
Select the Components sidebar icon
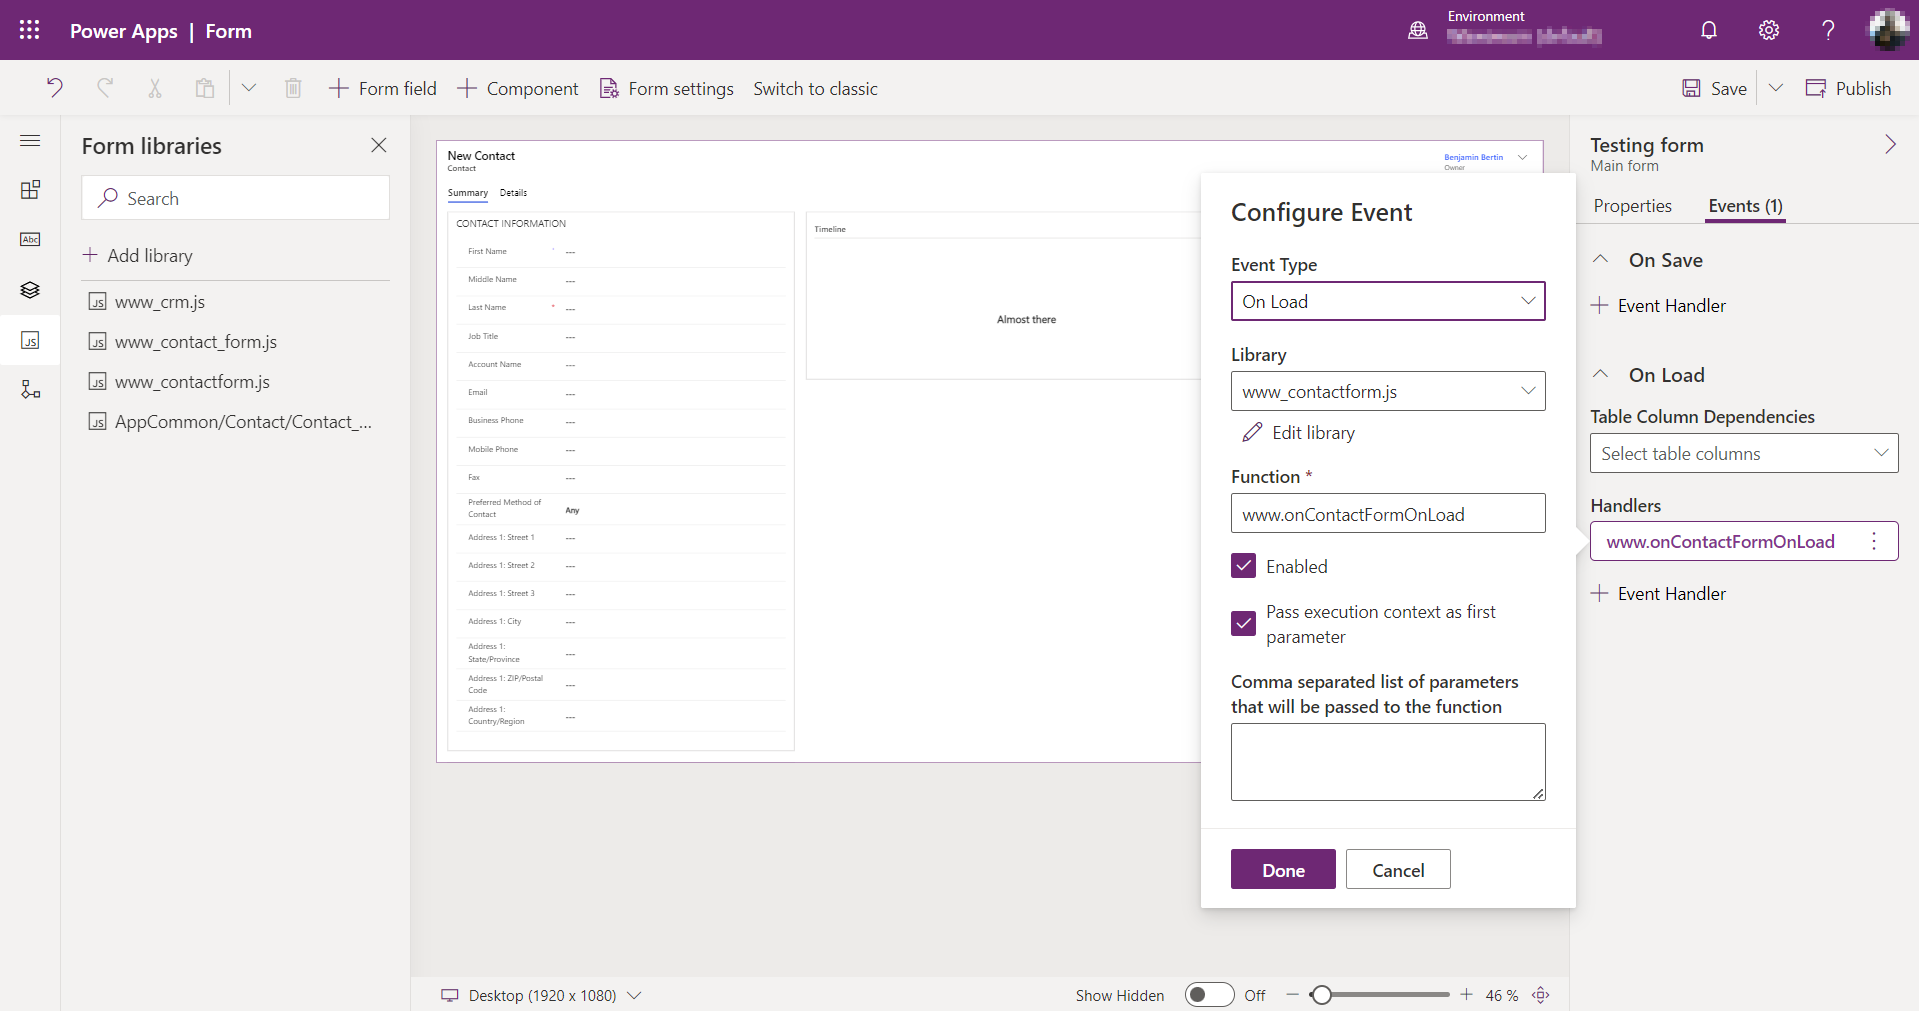pos(30,189)
